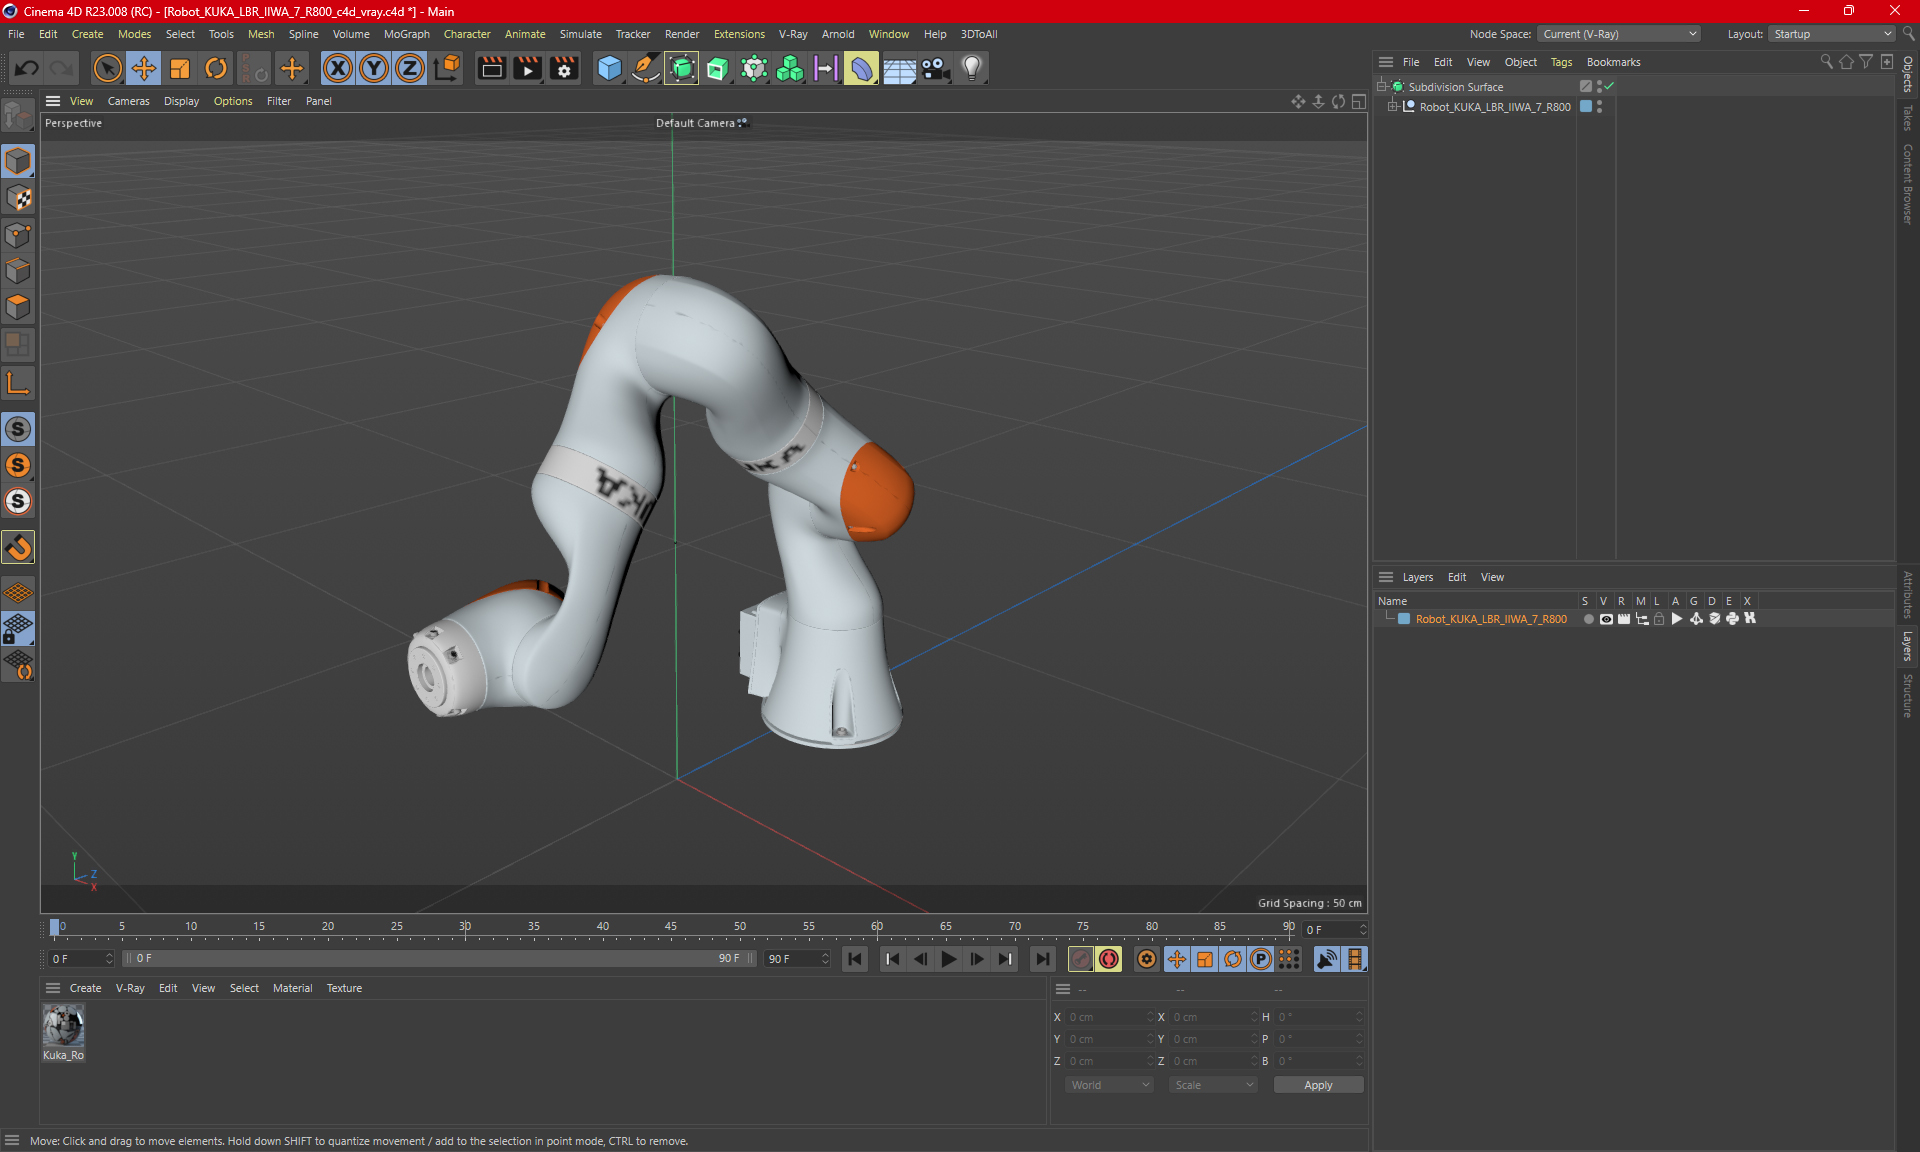Click the Undo arrow icon
This screenshot has height=1152, width=1920.
click(27, 68)
